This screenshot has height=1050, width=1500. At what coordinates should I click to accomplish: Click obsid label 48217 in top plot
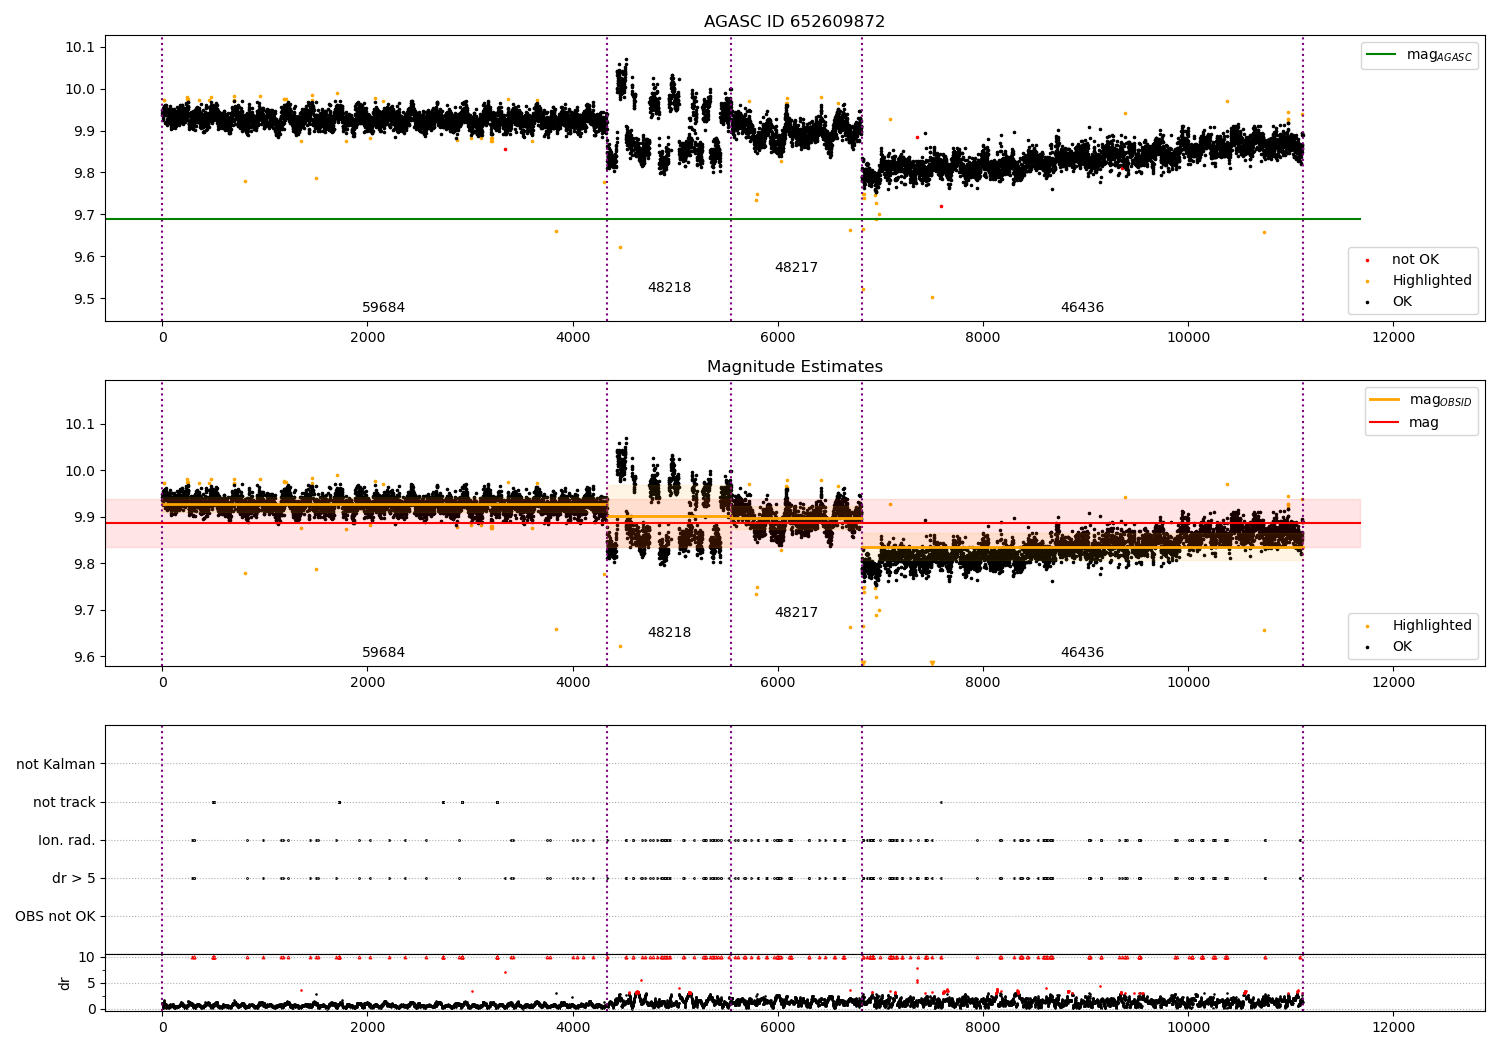[796, 267]
